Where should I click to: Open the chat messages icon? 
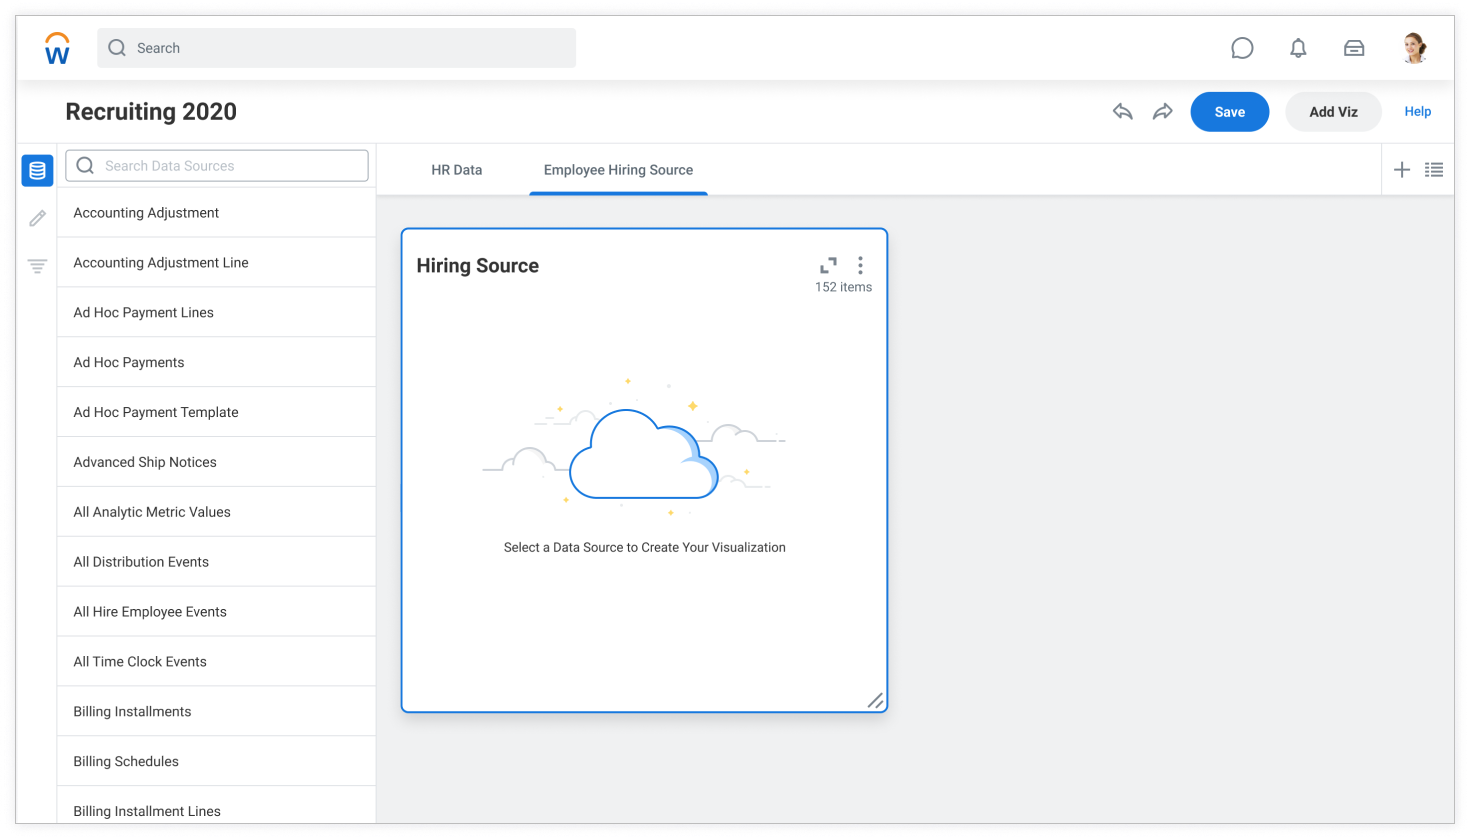(x=1242, y=48)
